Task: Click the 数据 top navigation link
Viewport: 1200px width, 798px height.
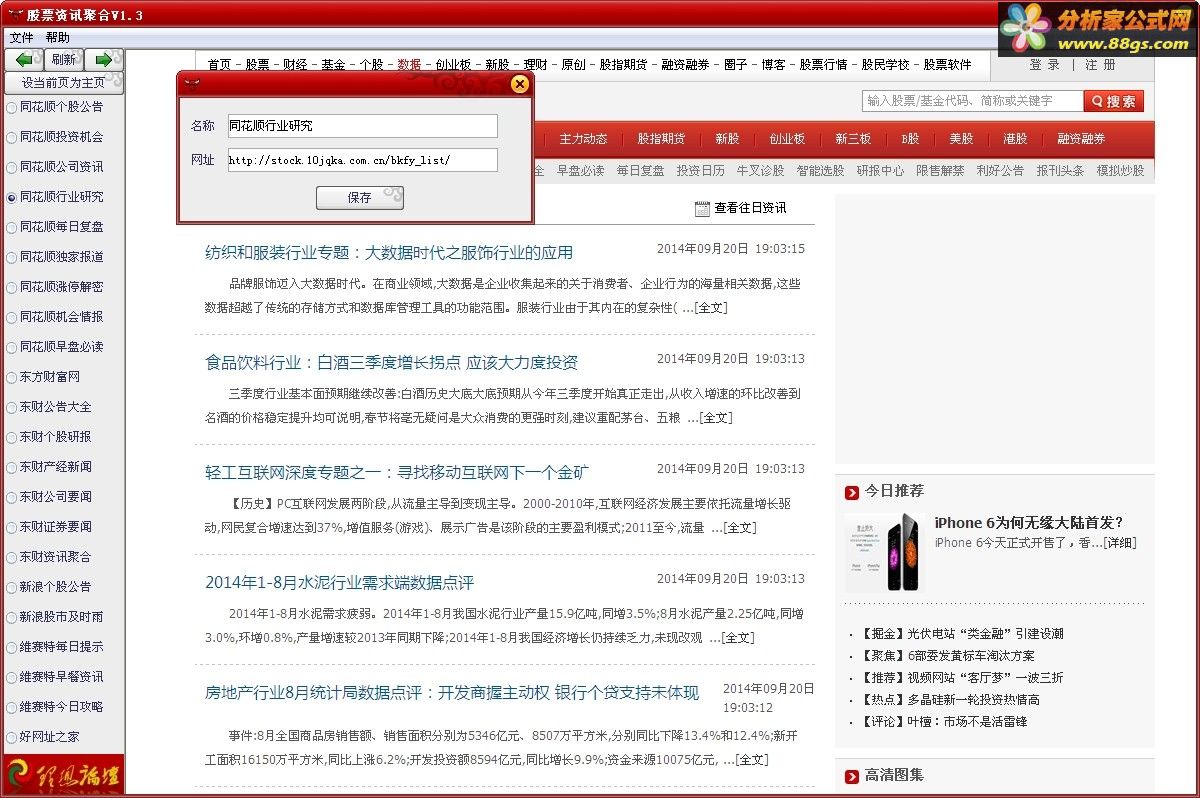Action: pos(409,64)
